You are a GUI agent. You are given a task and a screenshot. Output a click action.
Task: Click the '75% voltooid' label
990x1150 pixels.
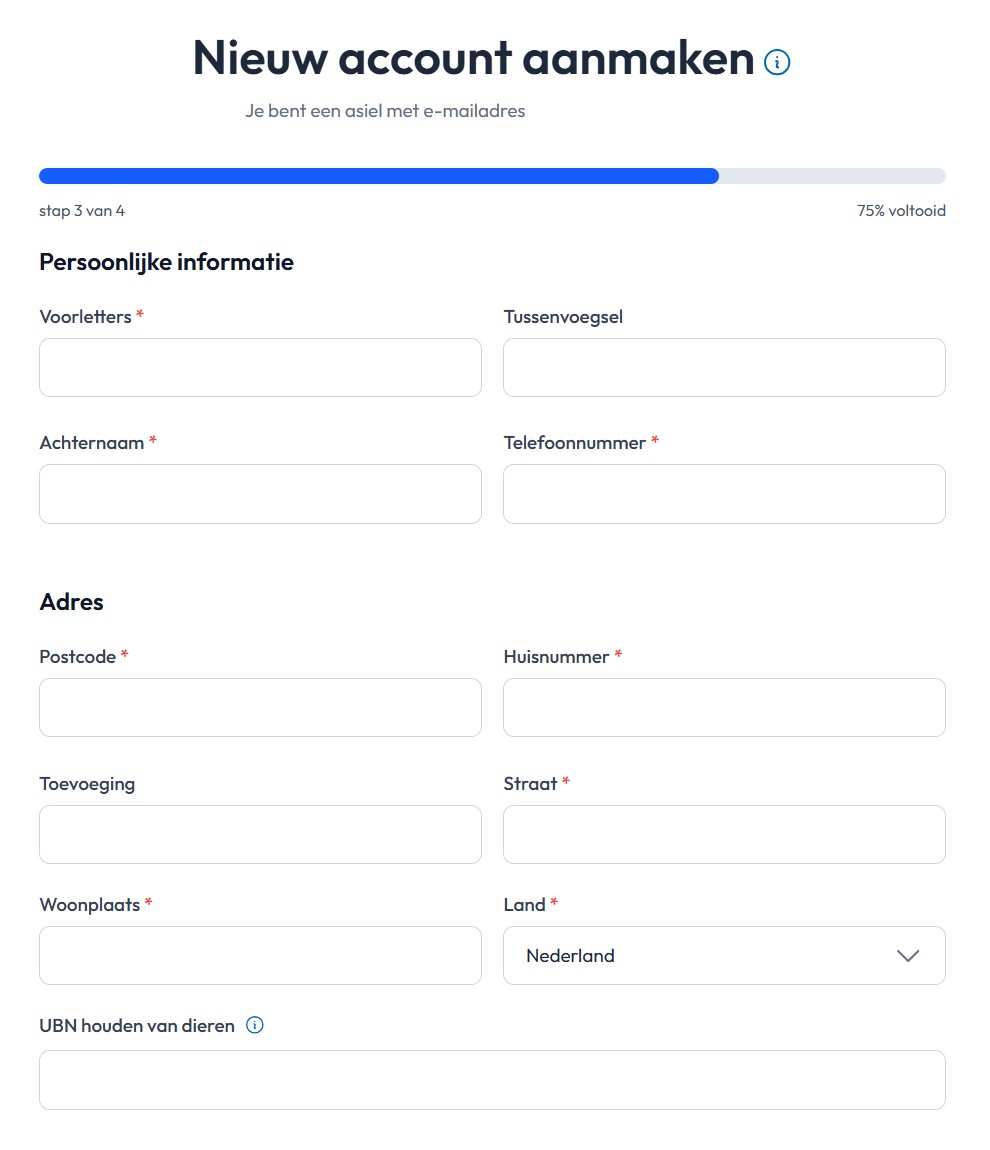(x=901, y=211)
